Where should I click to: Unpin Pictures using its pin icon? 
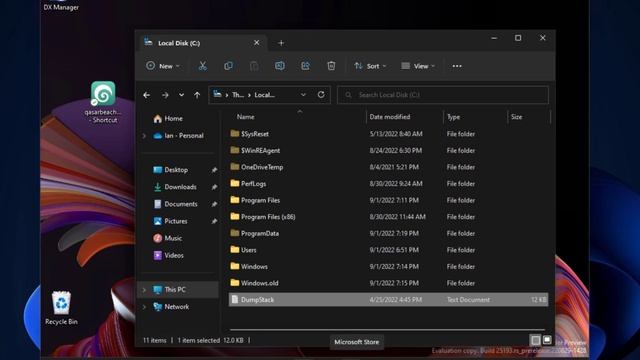(x=214, y=221)
